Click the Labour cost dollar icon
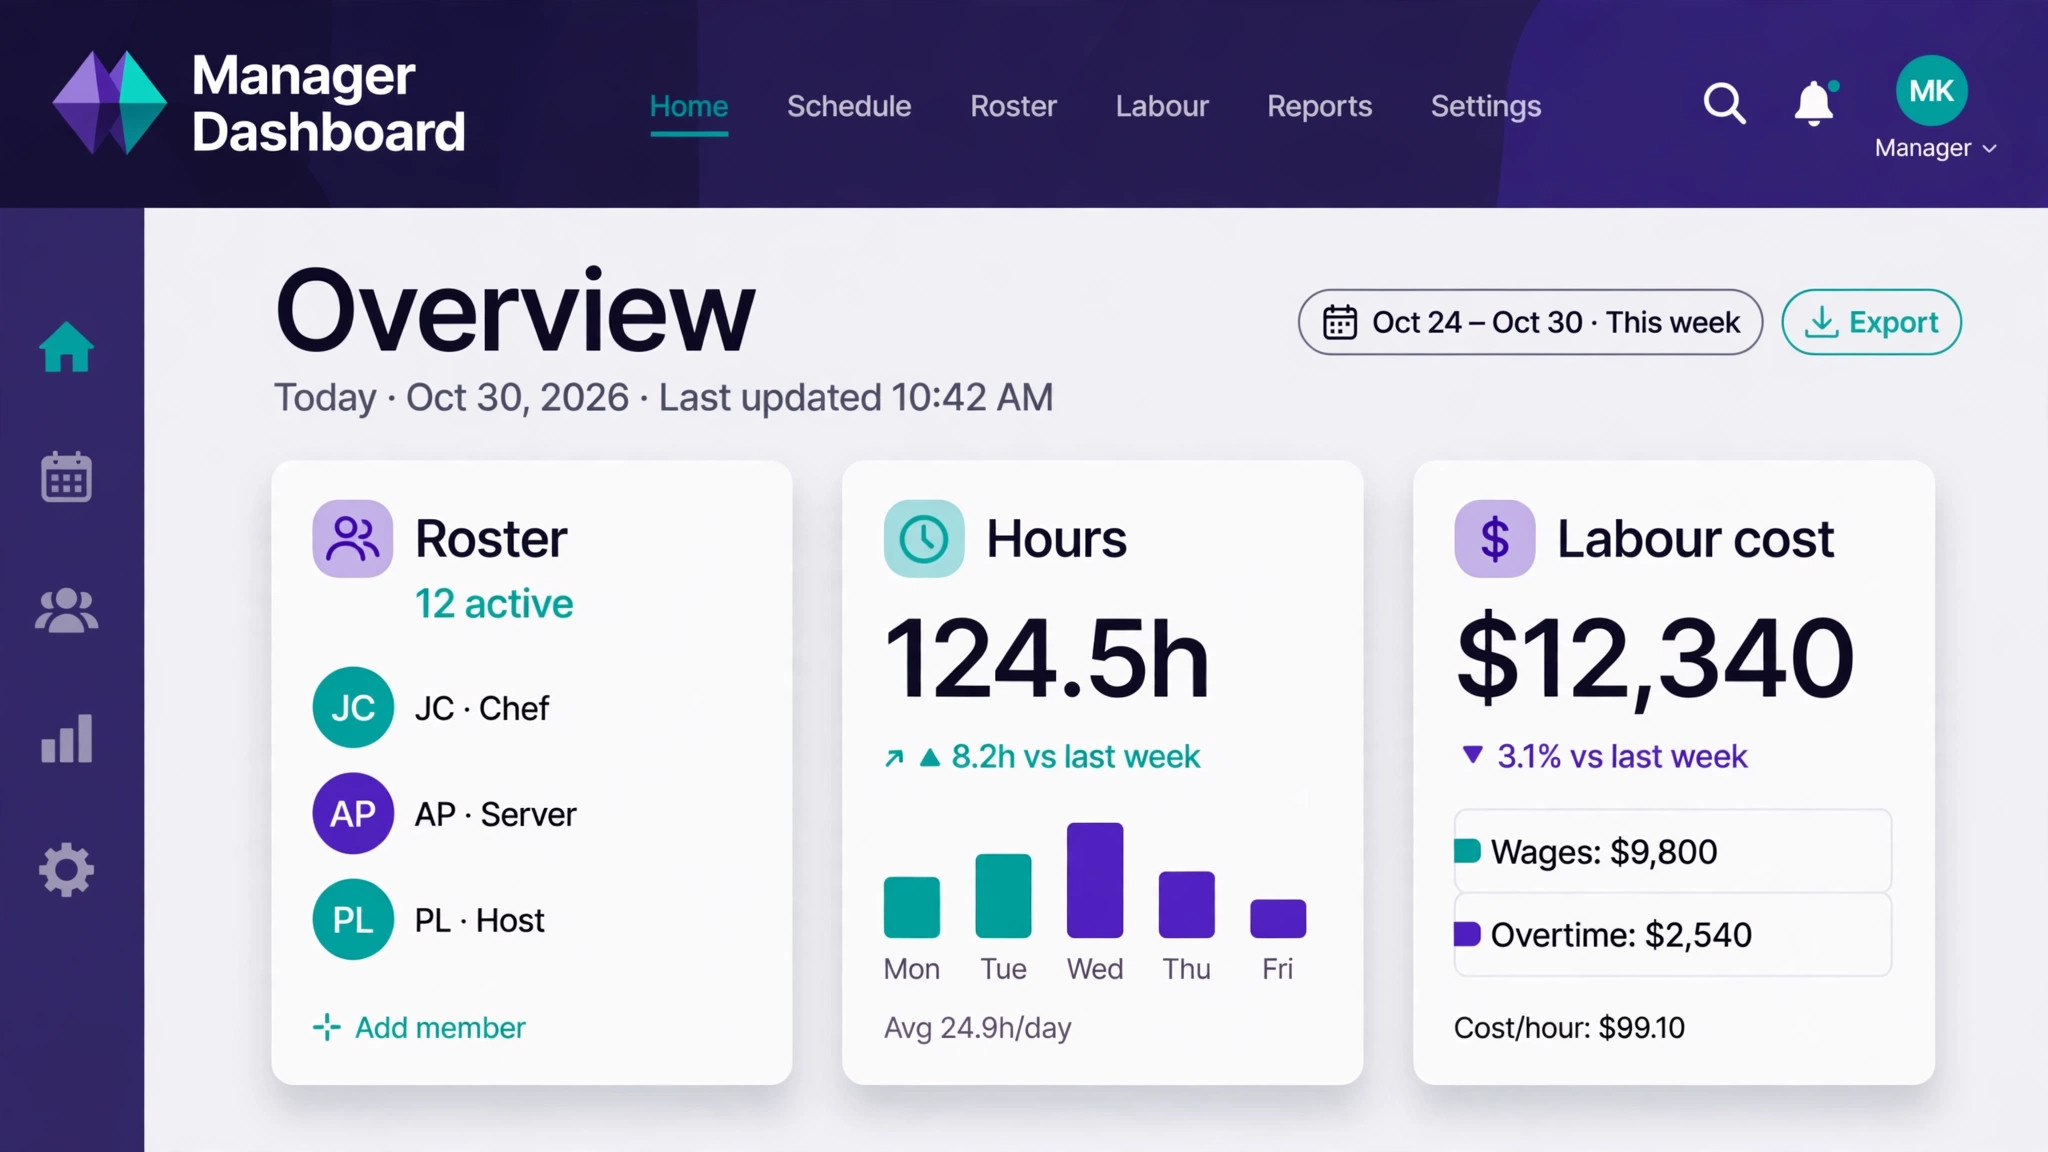 coord(1495,539)
